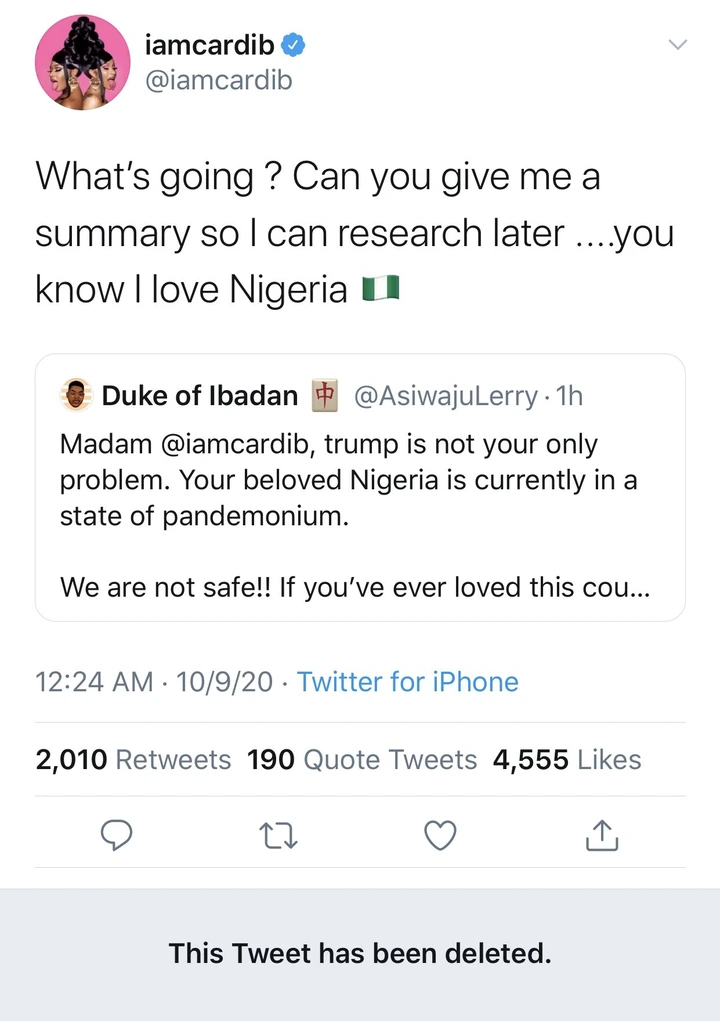This screenshot has height=1021, width=720.
Task: View the 4,555 Likes list
Action: [x=567, y=760]
